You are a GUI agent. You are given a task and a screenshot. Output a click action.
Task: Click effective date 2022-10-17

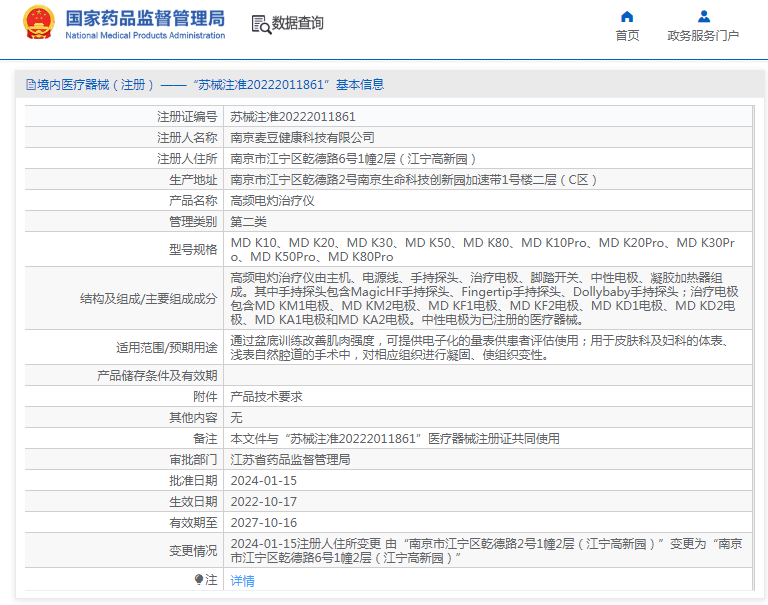pos(264,502)
